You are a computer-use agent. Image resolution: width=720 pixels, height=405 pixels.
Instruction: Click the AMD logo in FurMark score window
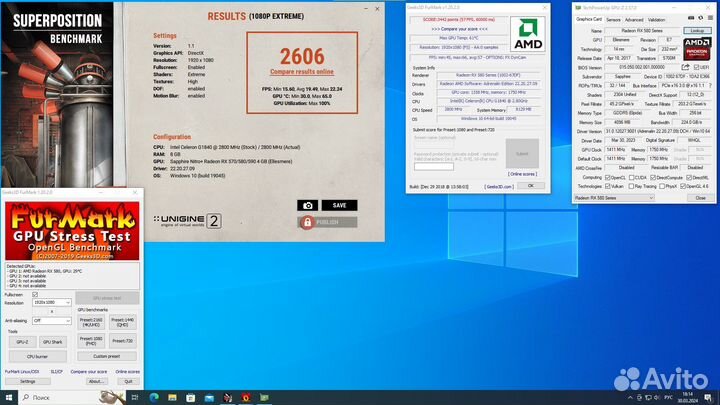pyautogui.click(x=528, y=34)
